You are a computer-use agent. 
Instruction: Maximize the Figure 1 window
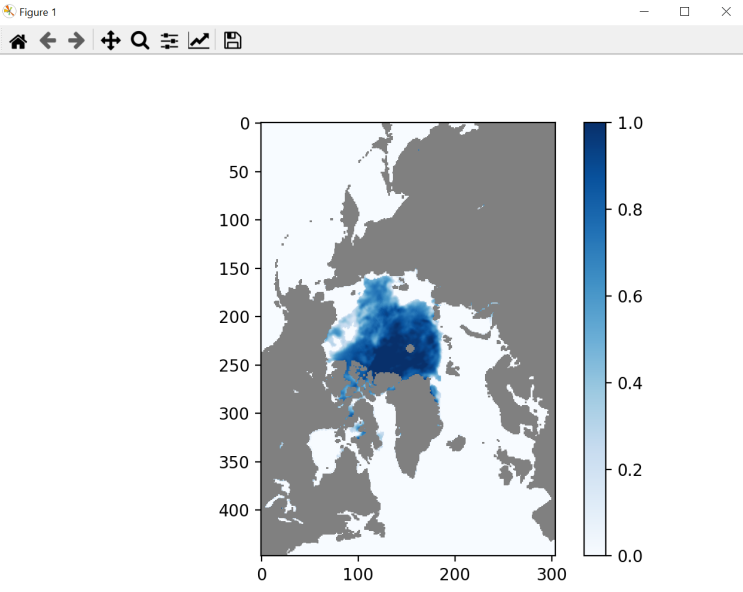pyautogui.click(x=685, y=11)
